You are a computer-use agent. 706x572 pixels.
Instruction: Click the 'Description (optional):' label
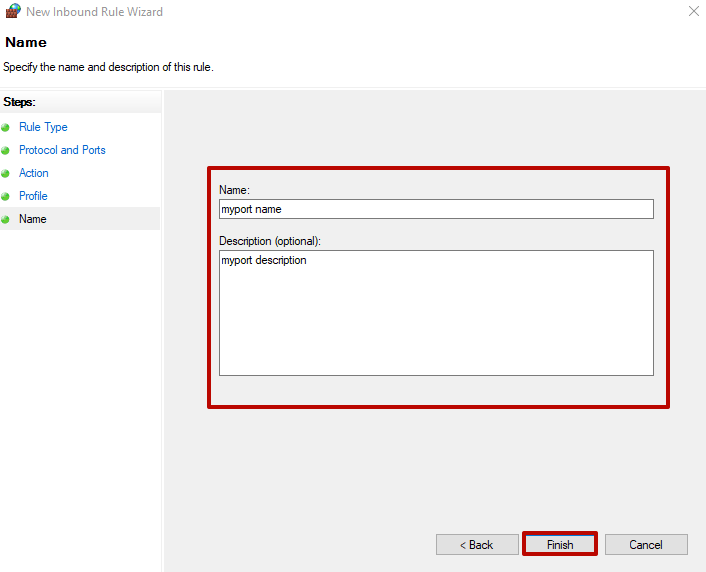[270, 241]
